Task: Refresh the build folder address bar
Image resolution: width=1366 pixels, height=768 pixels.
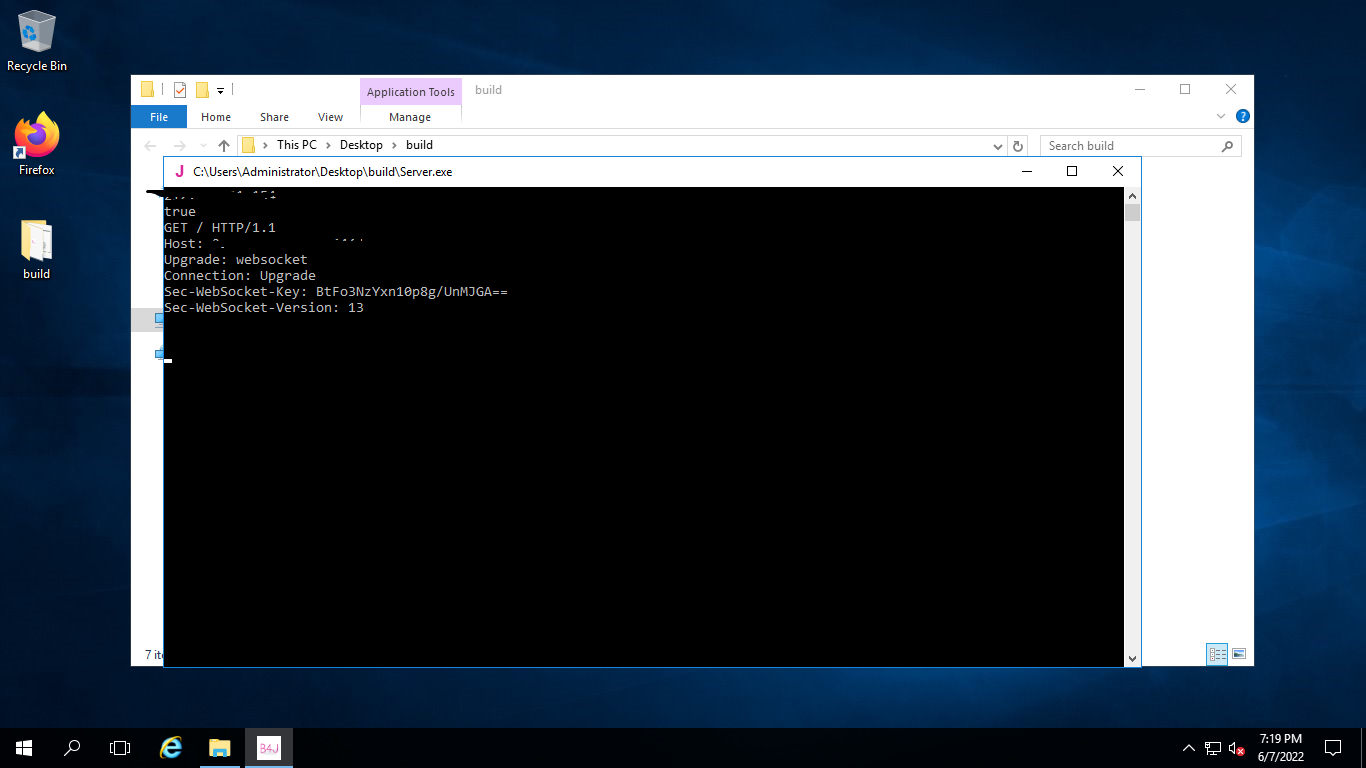Action: pyautogui.click(x=1018, y=146)
